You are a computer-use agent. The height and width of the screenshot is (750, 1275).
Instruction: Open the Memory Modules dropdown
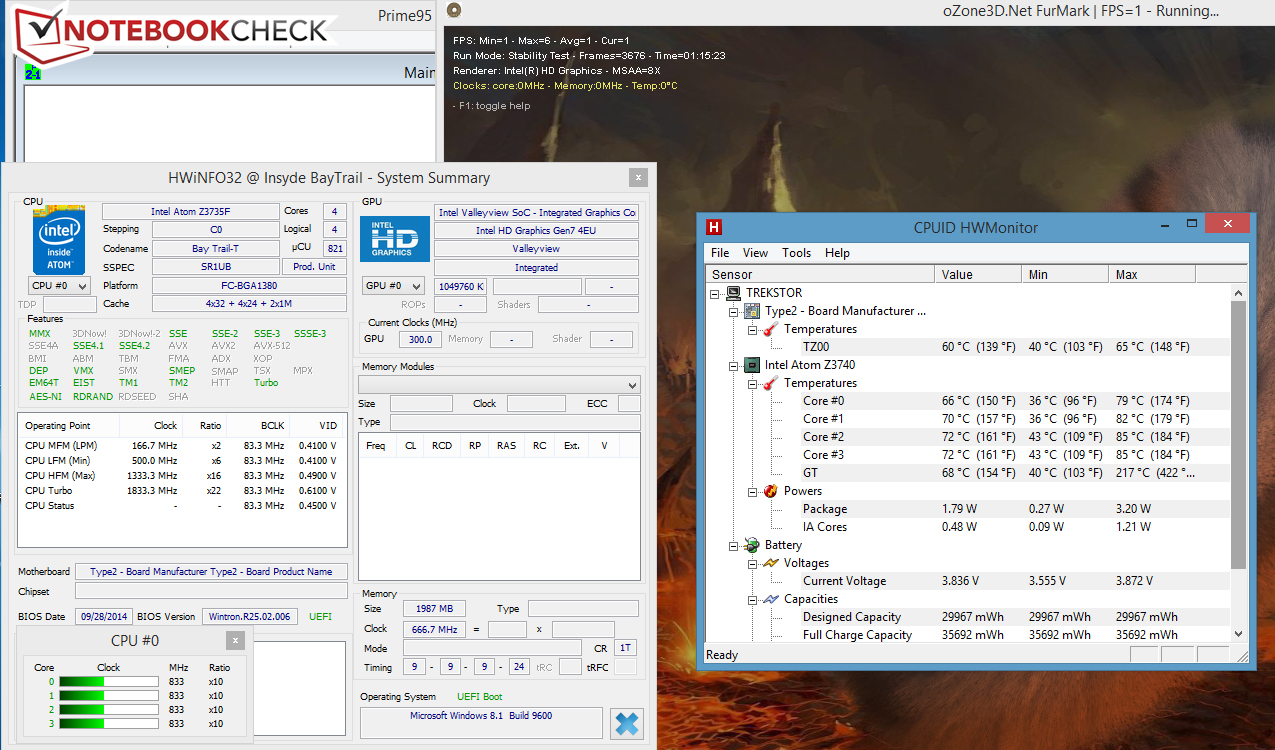click(499, 385)
